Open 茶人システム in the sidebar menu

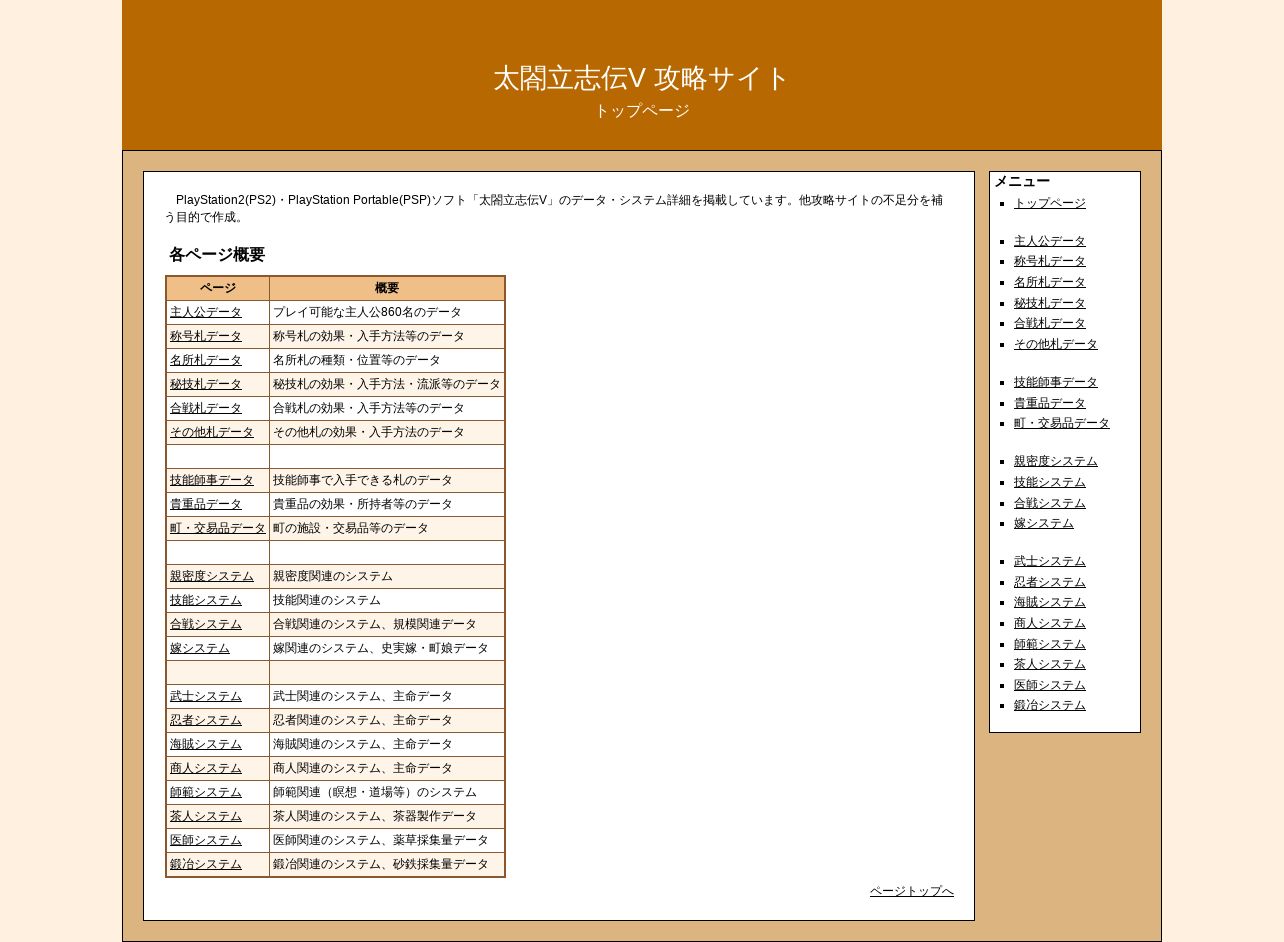(1049, 664)
